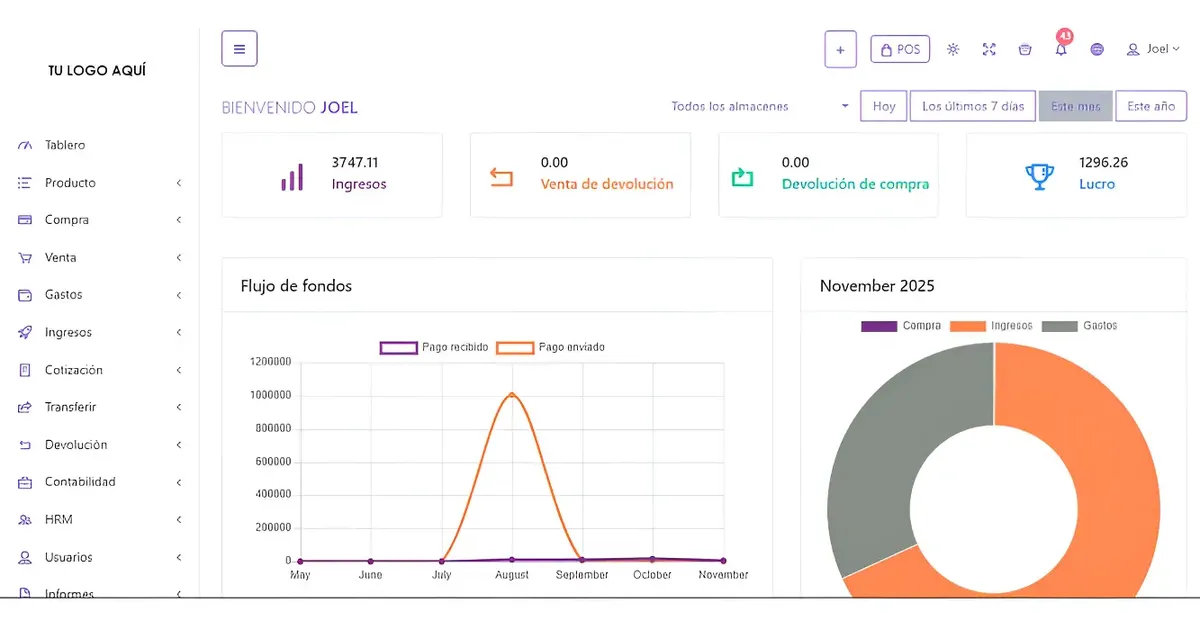This screenshot has height=628, width=1200.
Task: Click Transferir share icon
Action: (x=25, y=407)
